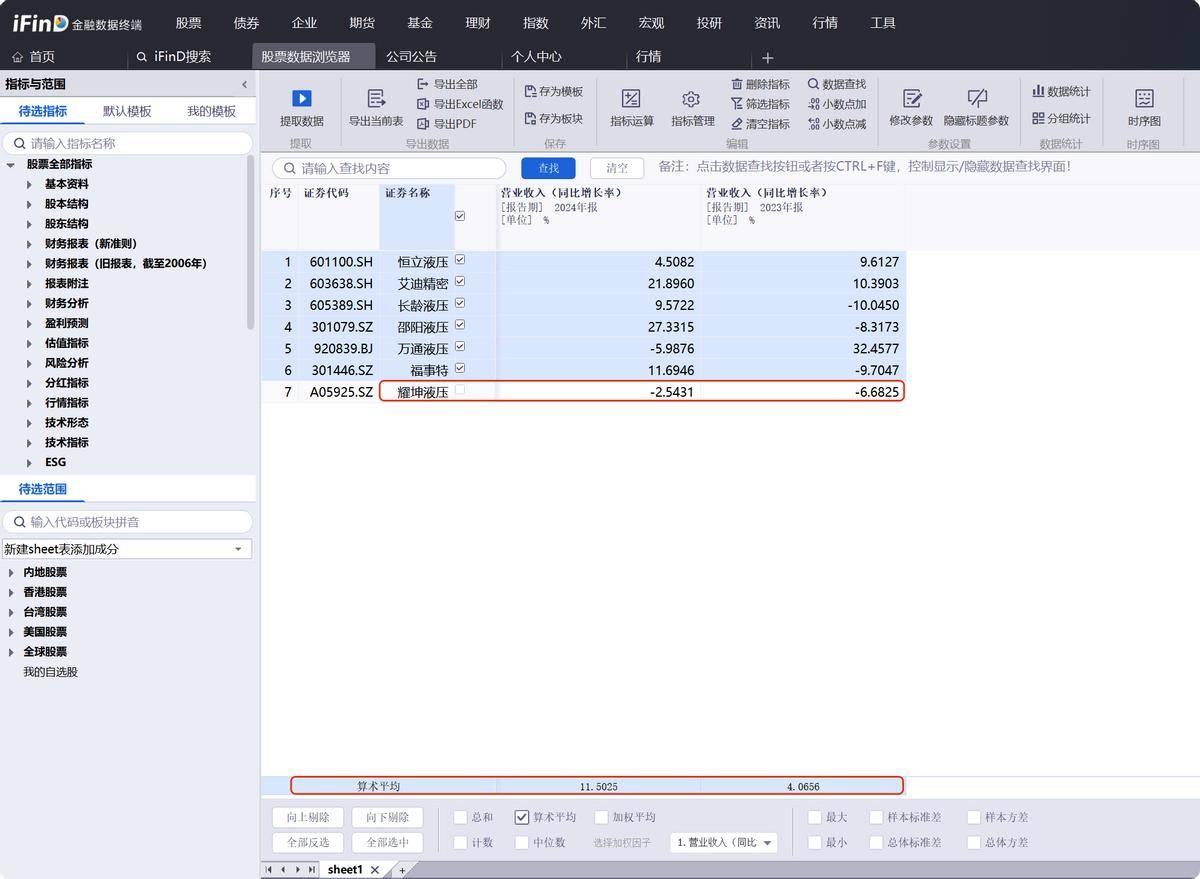Enable the 中位数 checkbox
The image size is (1200, 879).
[522, 842]
